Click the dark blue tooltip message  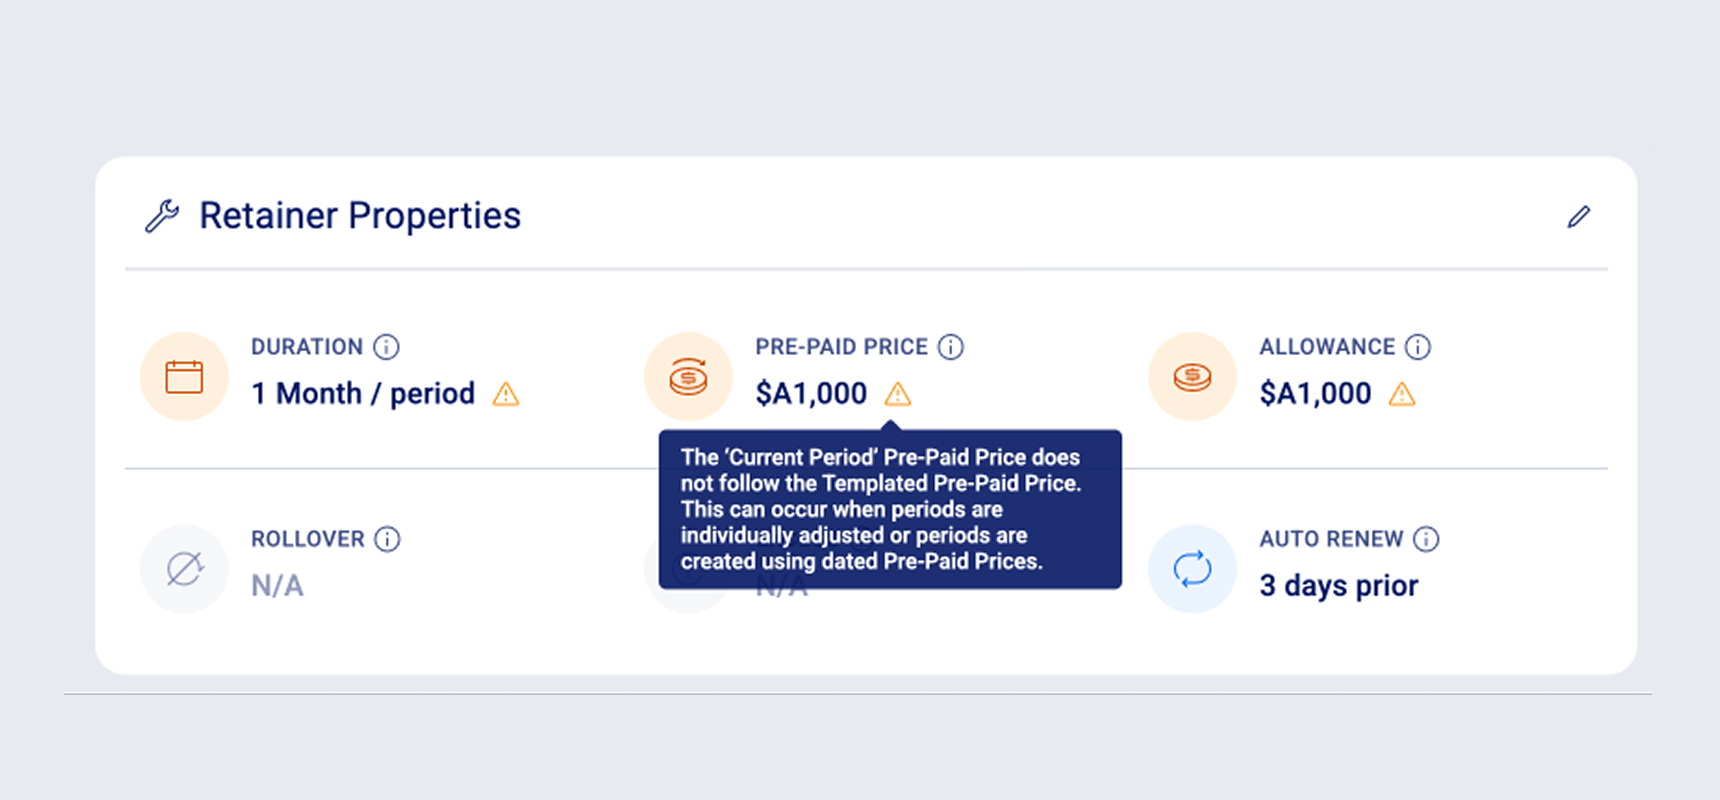[890, 509]
